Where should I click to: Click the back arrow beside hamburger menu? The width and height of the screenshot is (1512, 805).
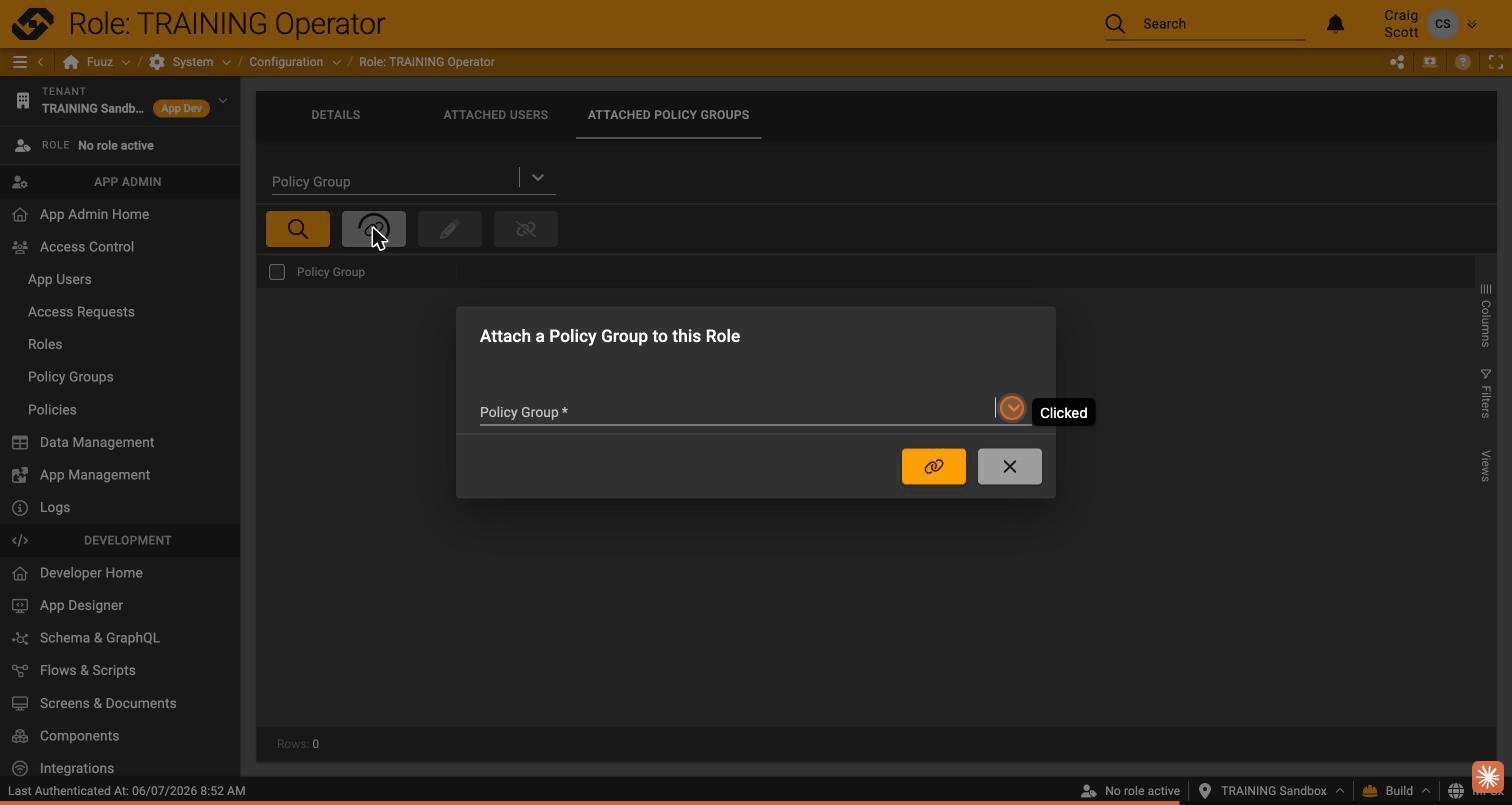pyautogui.click(x=40, y=62)
